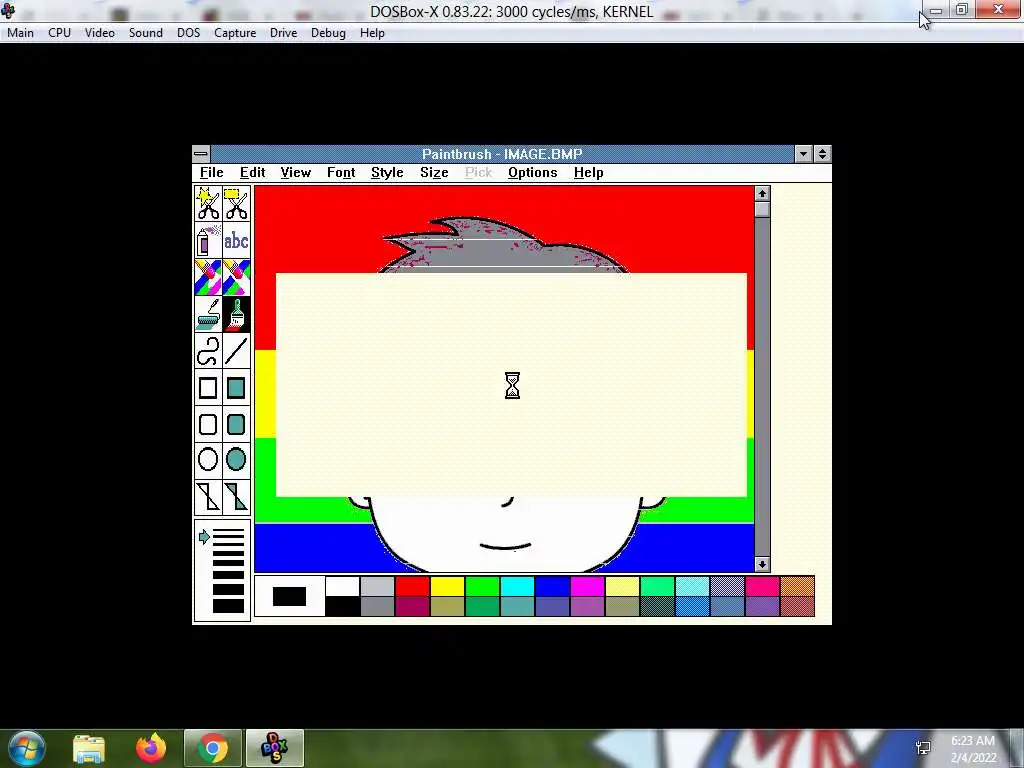
Task: Open DOSBox-X Drive menu
Action: click(283, 33)
